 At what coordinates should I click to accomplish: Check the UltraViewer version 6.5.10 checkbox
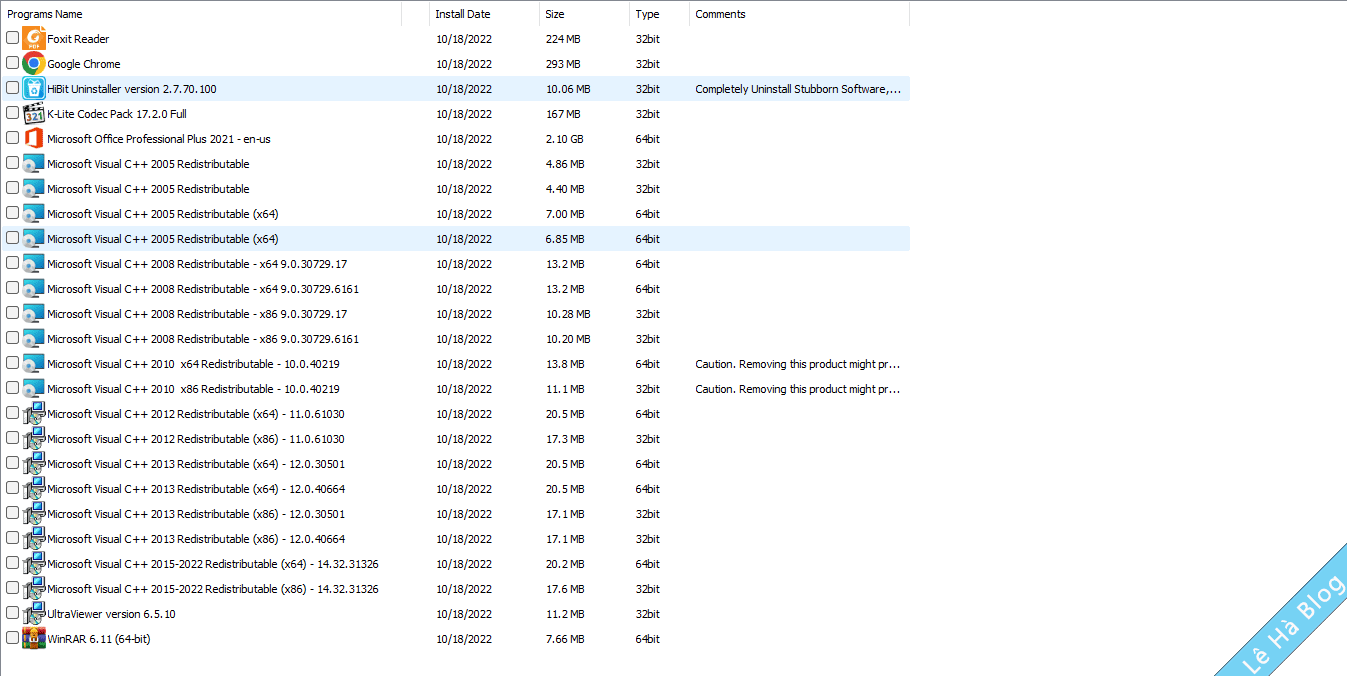point(12,613)
